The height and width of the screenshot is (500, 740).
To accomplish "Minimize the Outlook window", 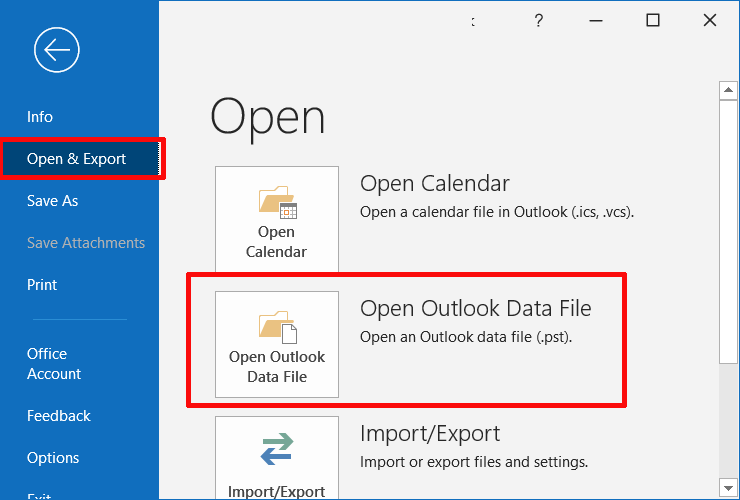I will click(x=596, y=20).
